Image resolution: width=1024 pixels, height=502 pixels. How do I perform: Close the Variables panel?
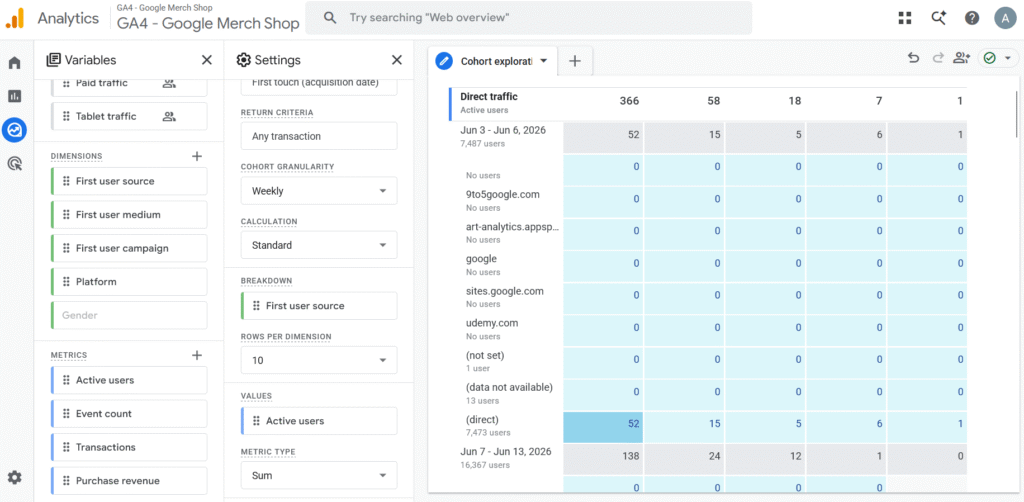pos(206,60)
